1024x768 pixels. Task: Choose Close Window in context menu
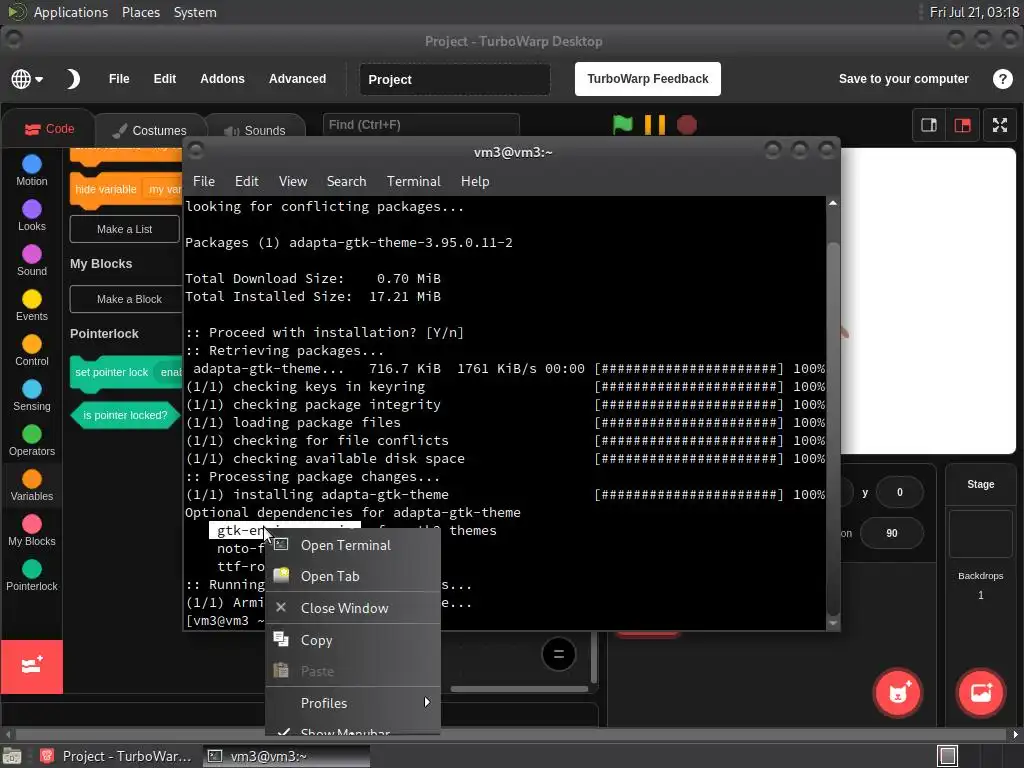pos(353,608)
